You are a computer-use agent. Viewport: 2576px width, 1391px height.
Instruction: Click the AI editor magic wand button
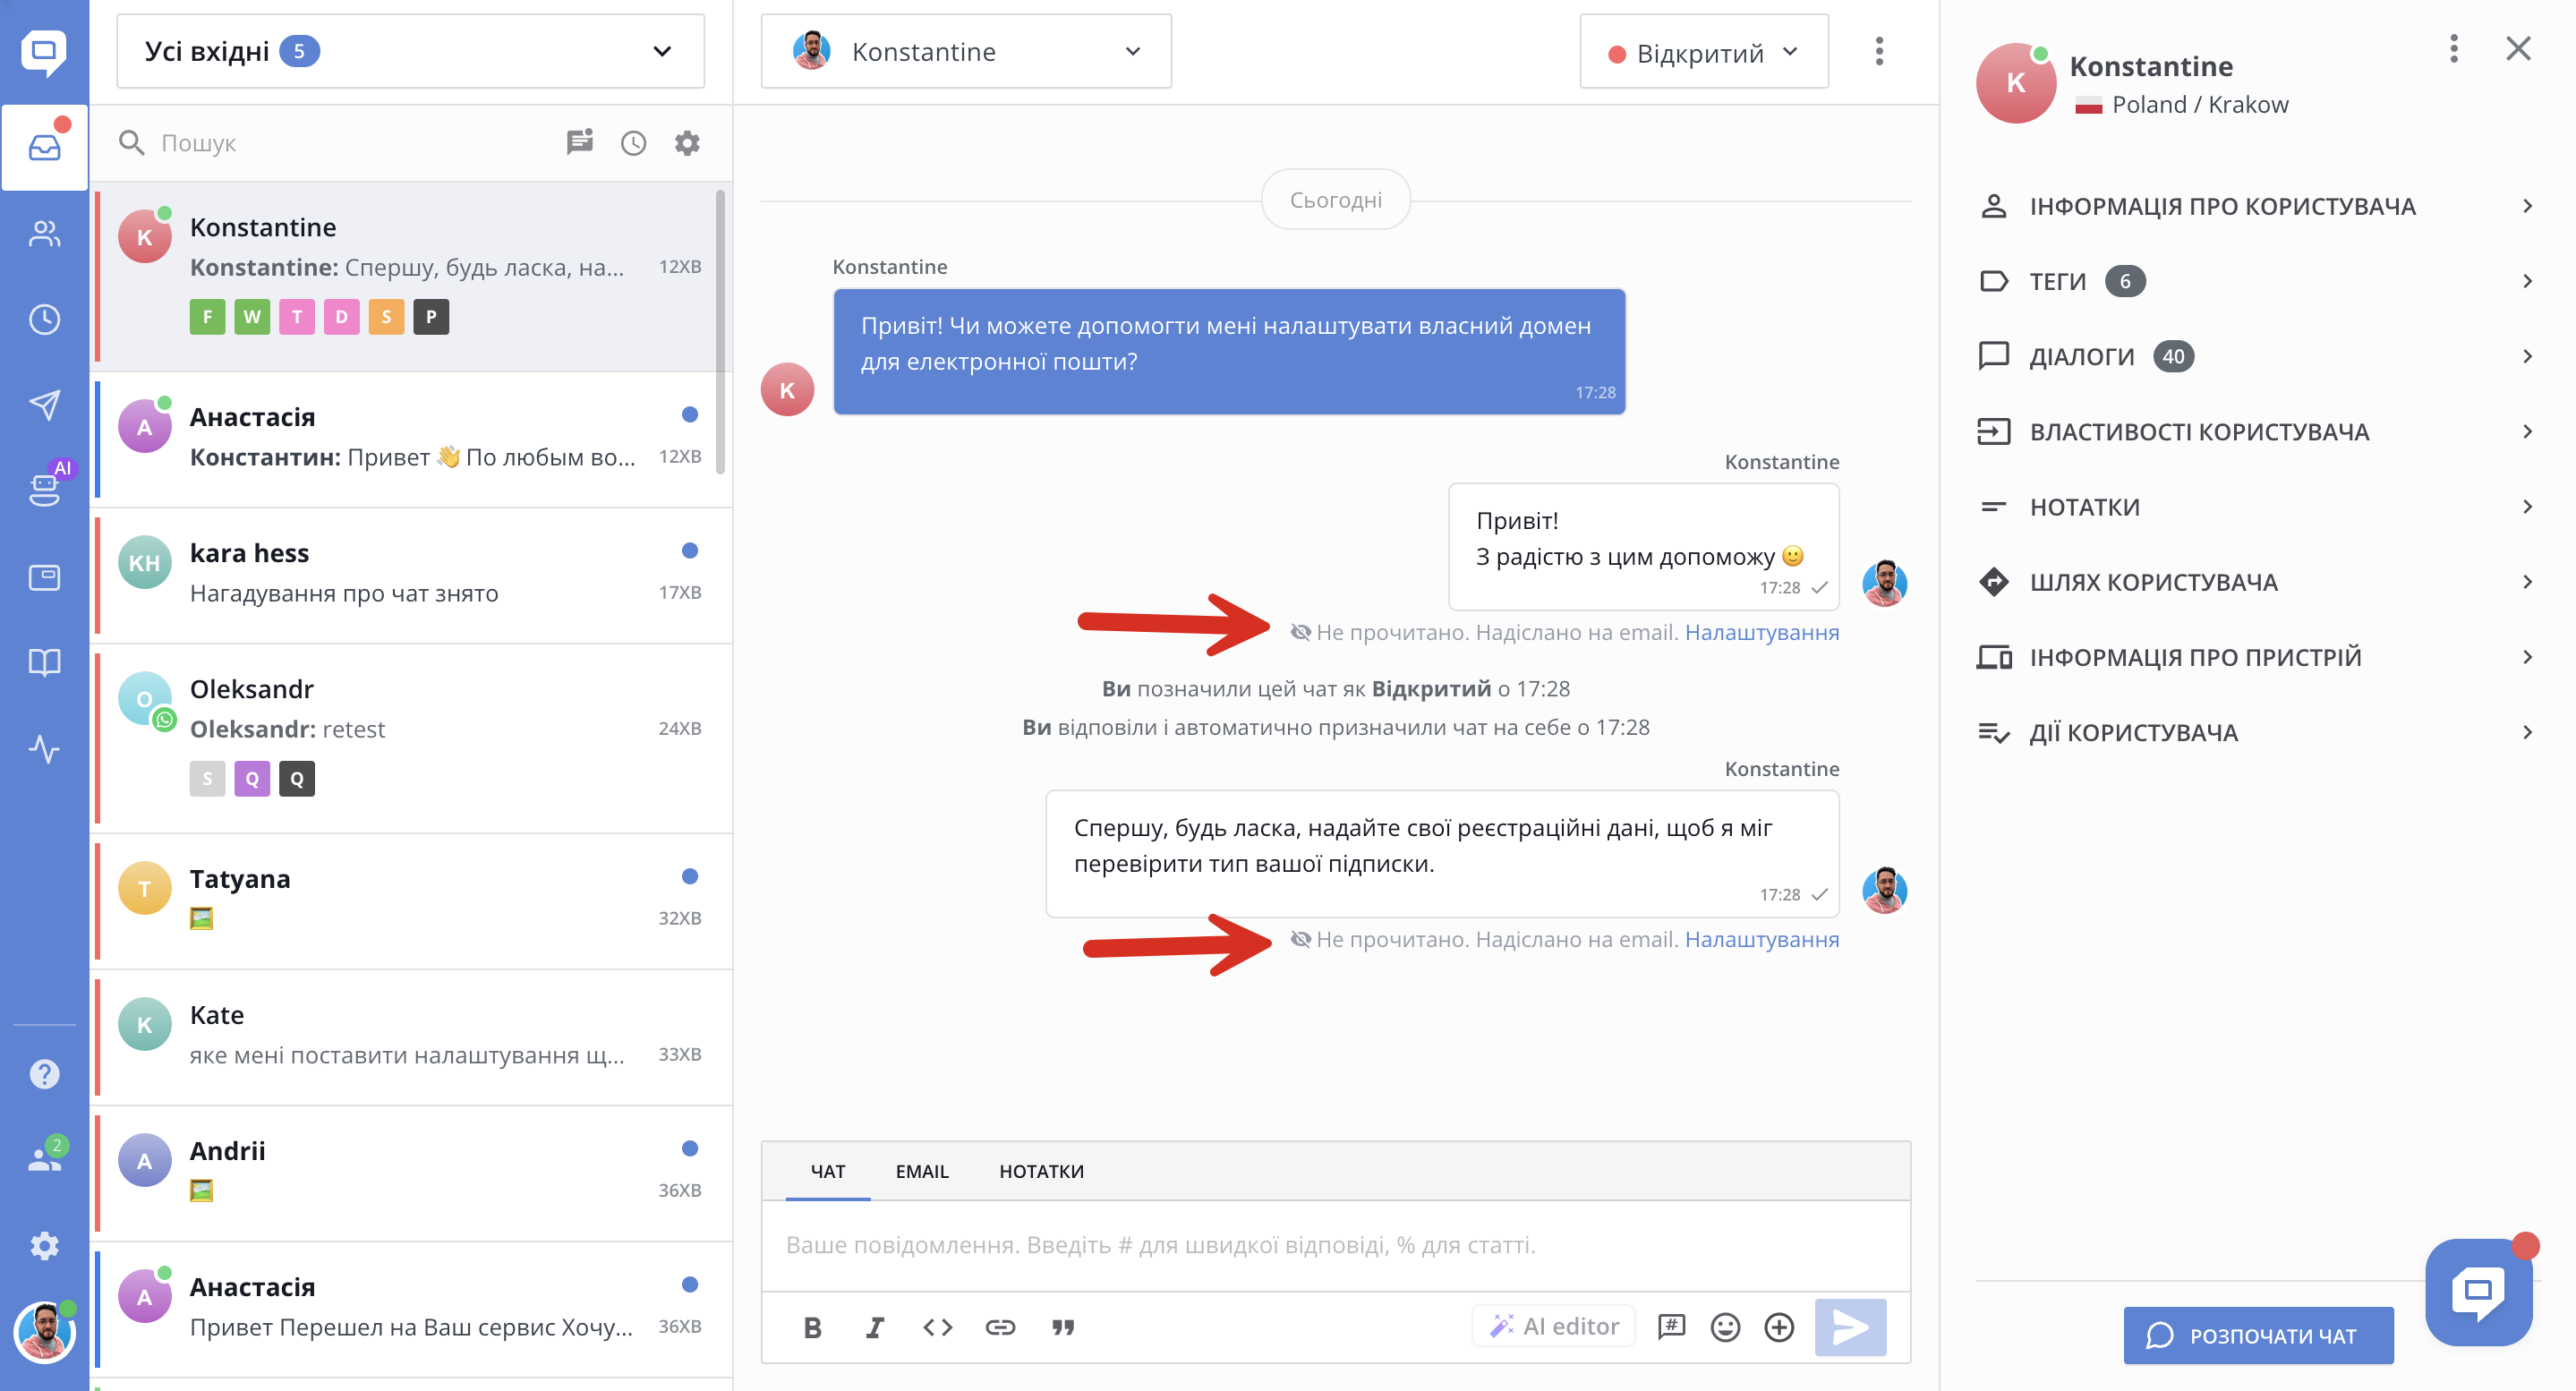(1553, 1326)
